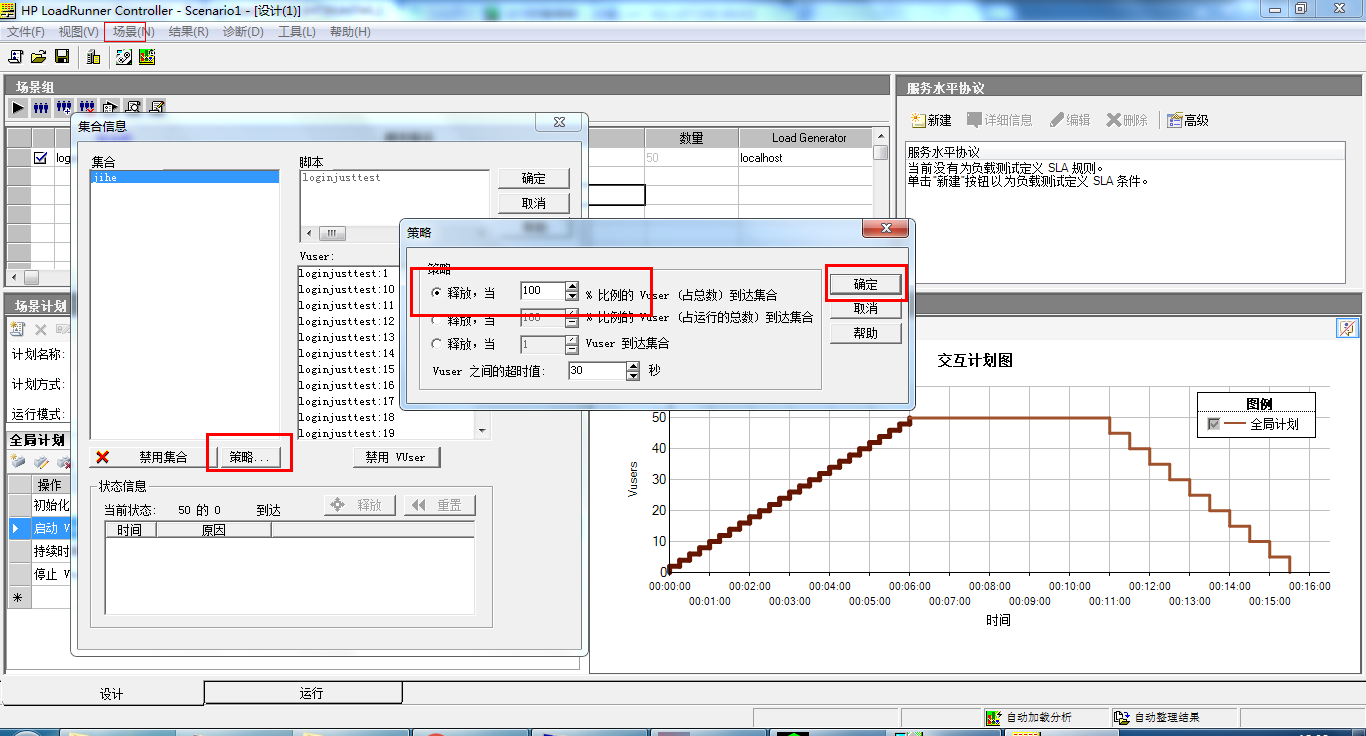The height and width of the screenshot is (736, 1366).
Task: Click the Save Scenario floppy icon
Action: tap(62, 57)
